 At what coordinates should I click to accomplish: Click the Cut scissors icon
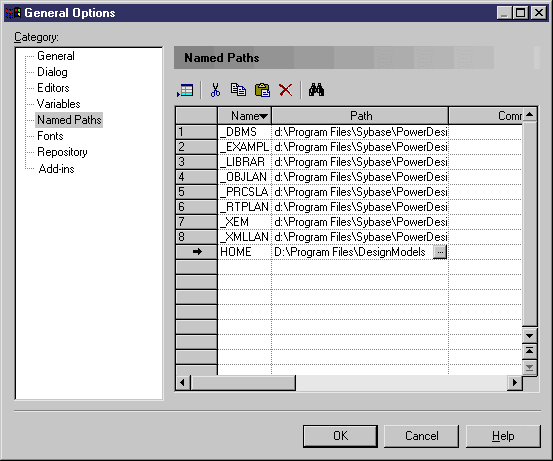pos(215,90)
